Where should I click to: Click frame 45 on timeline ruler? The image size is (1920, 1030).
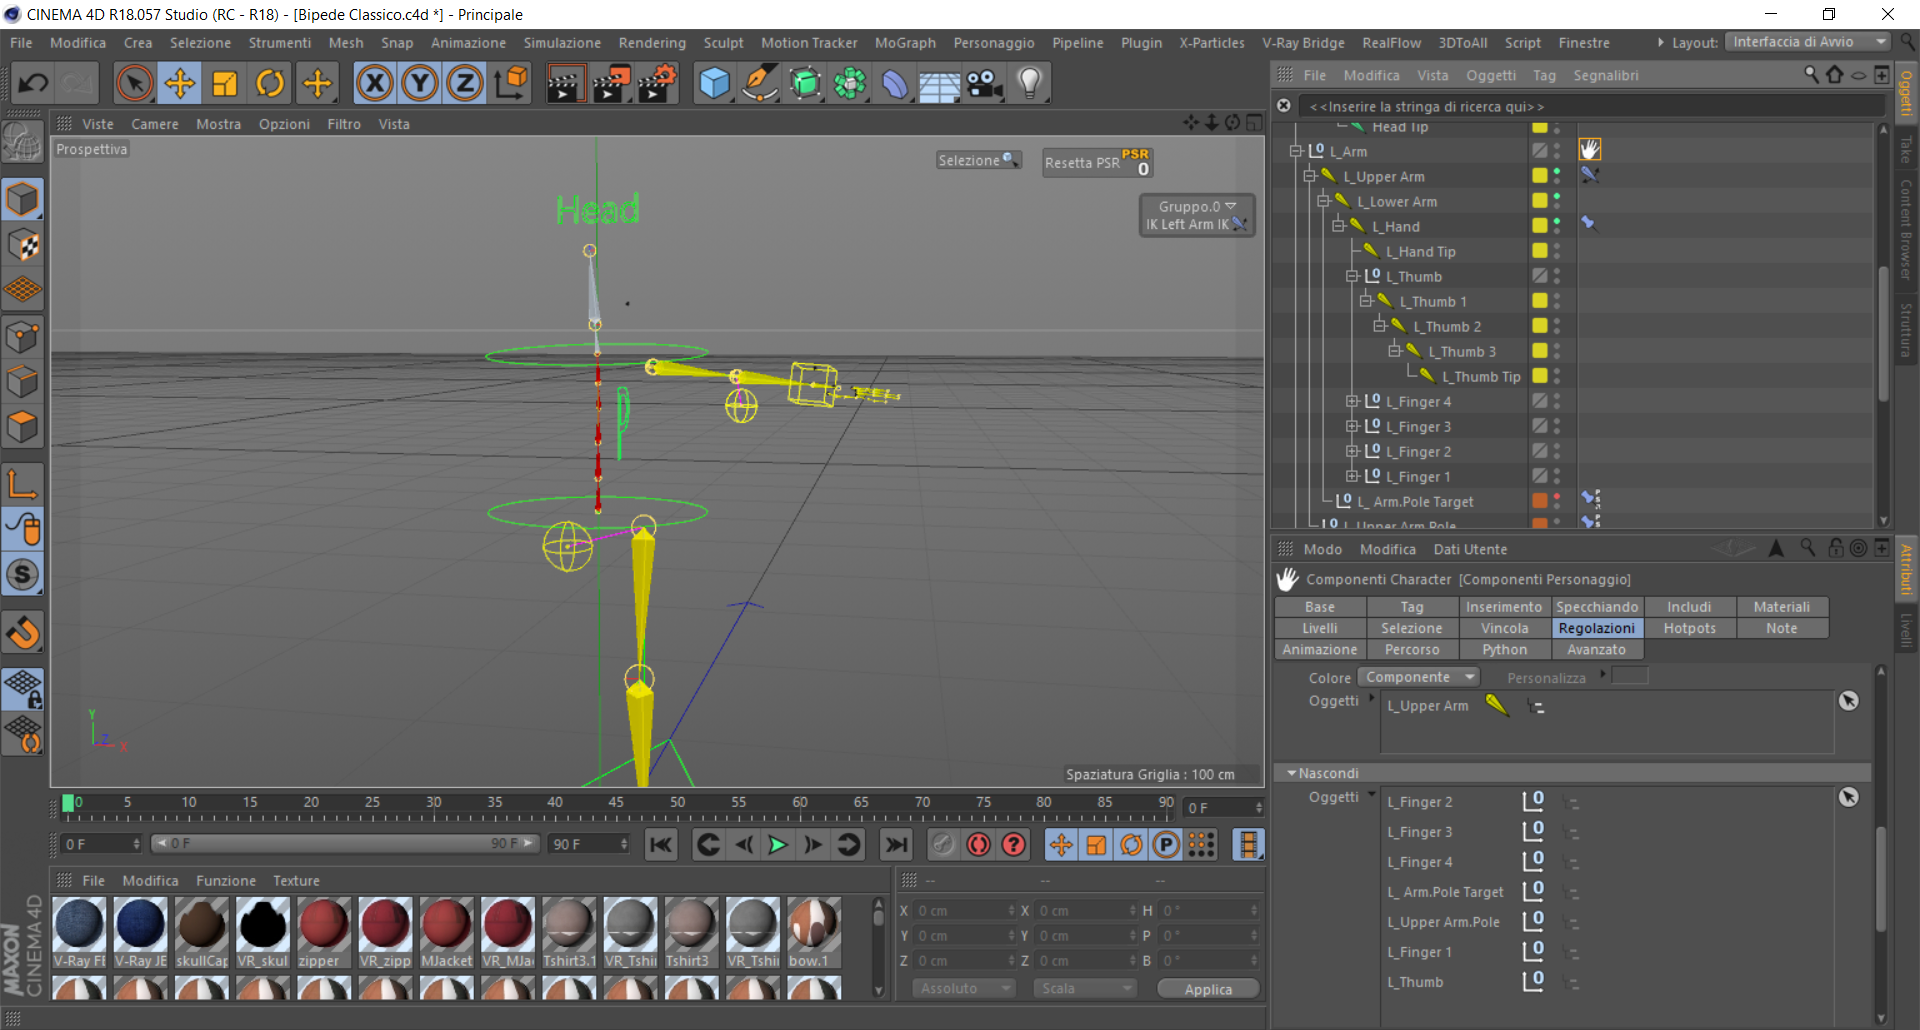tap(615, 803)
